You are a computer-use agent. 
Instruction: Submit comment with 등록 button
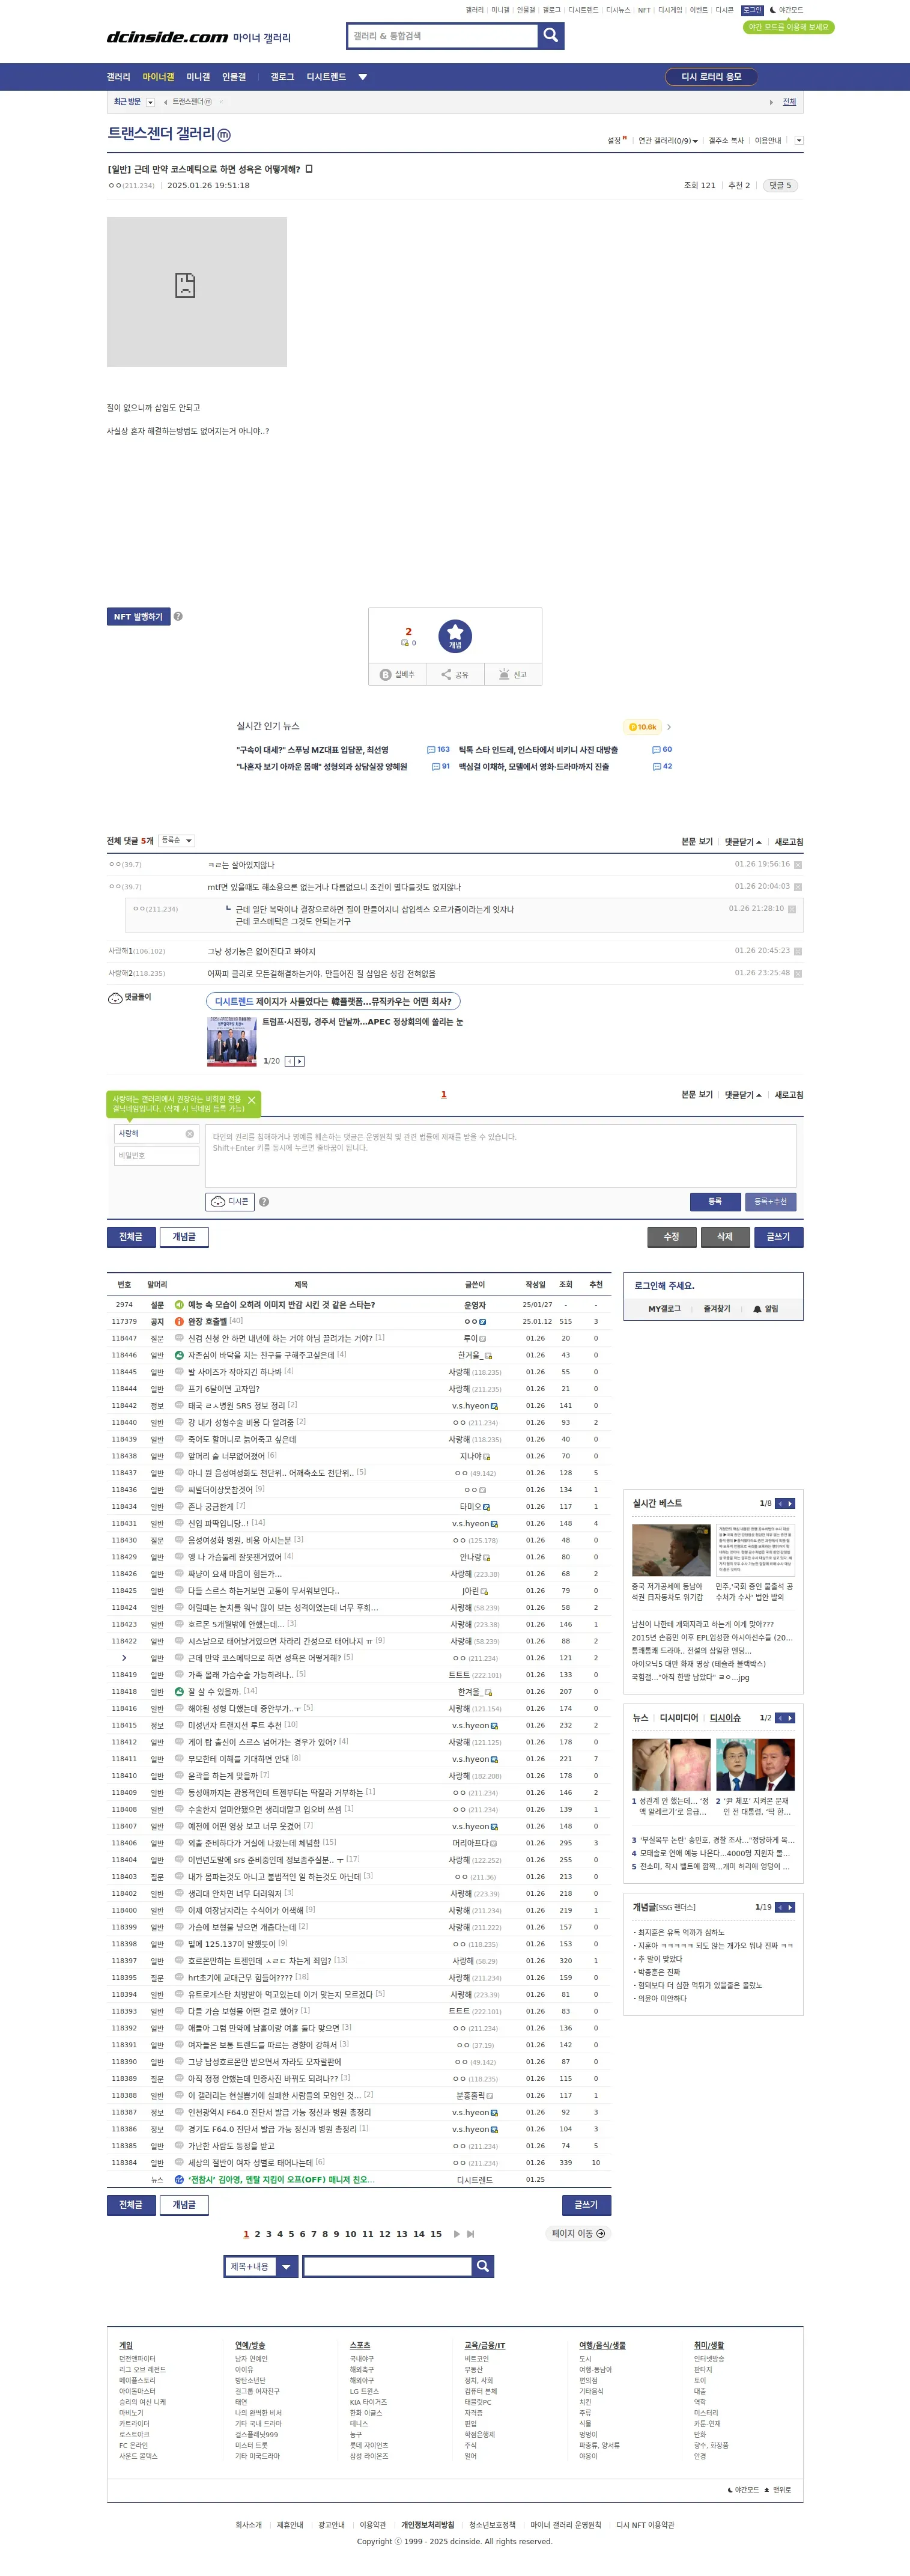tap(715, 1201)
